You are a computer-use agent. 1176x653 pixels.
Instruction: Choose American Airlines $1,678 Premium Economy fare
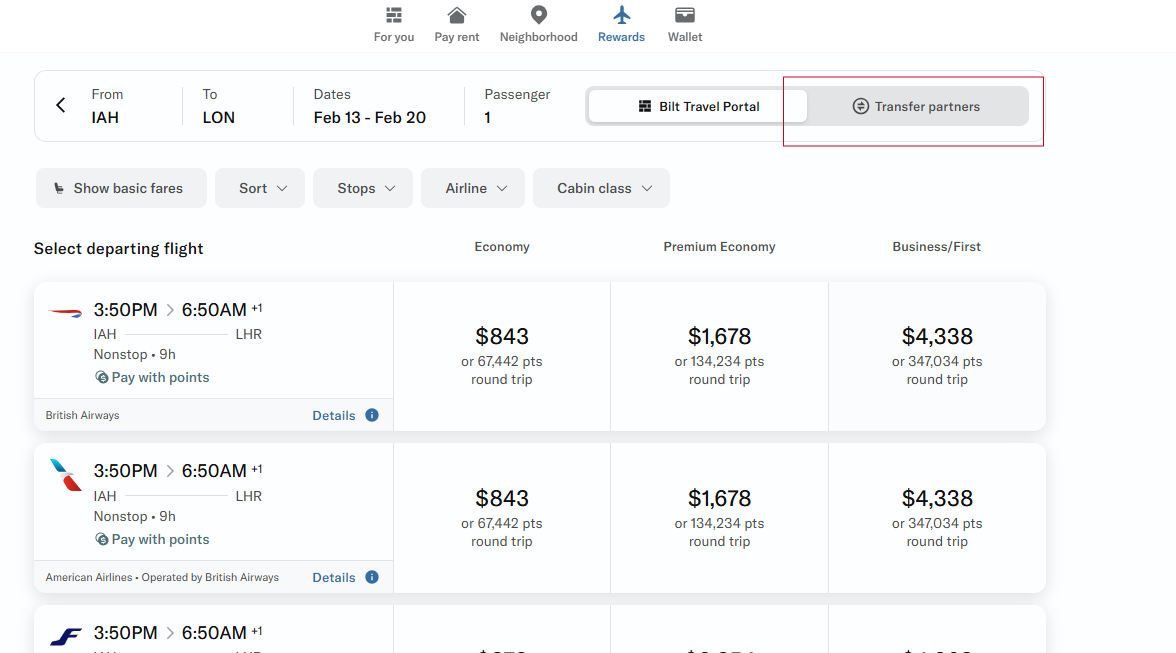(x=719, y=517)
